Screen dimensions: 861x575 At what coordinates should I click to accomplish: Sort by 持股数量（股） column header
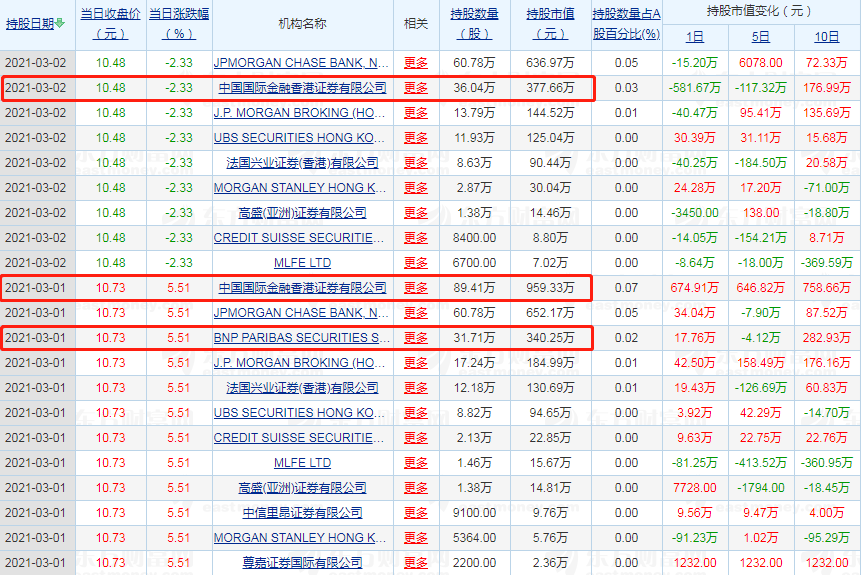474,24
